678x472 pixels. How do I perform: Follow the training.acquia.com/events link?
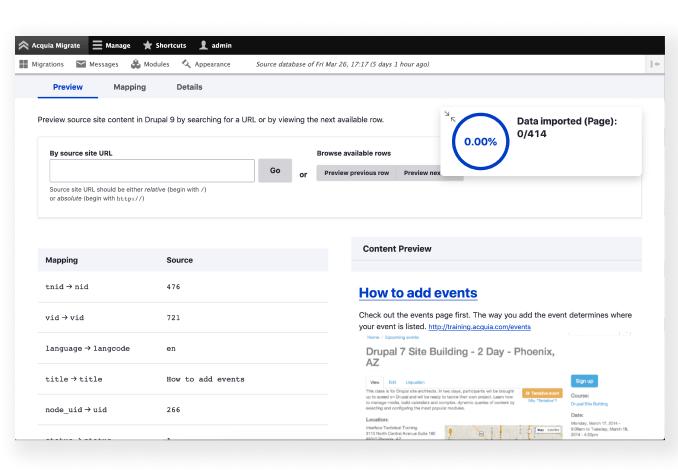click(x=479, y=327)
